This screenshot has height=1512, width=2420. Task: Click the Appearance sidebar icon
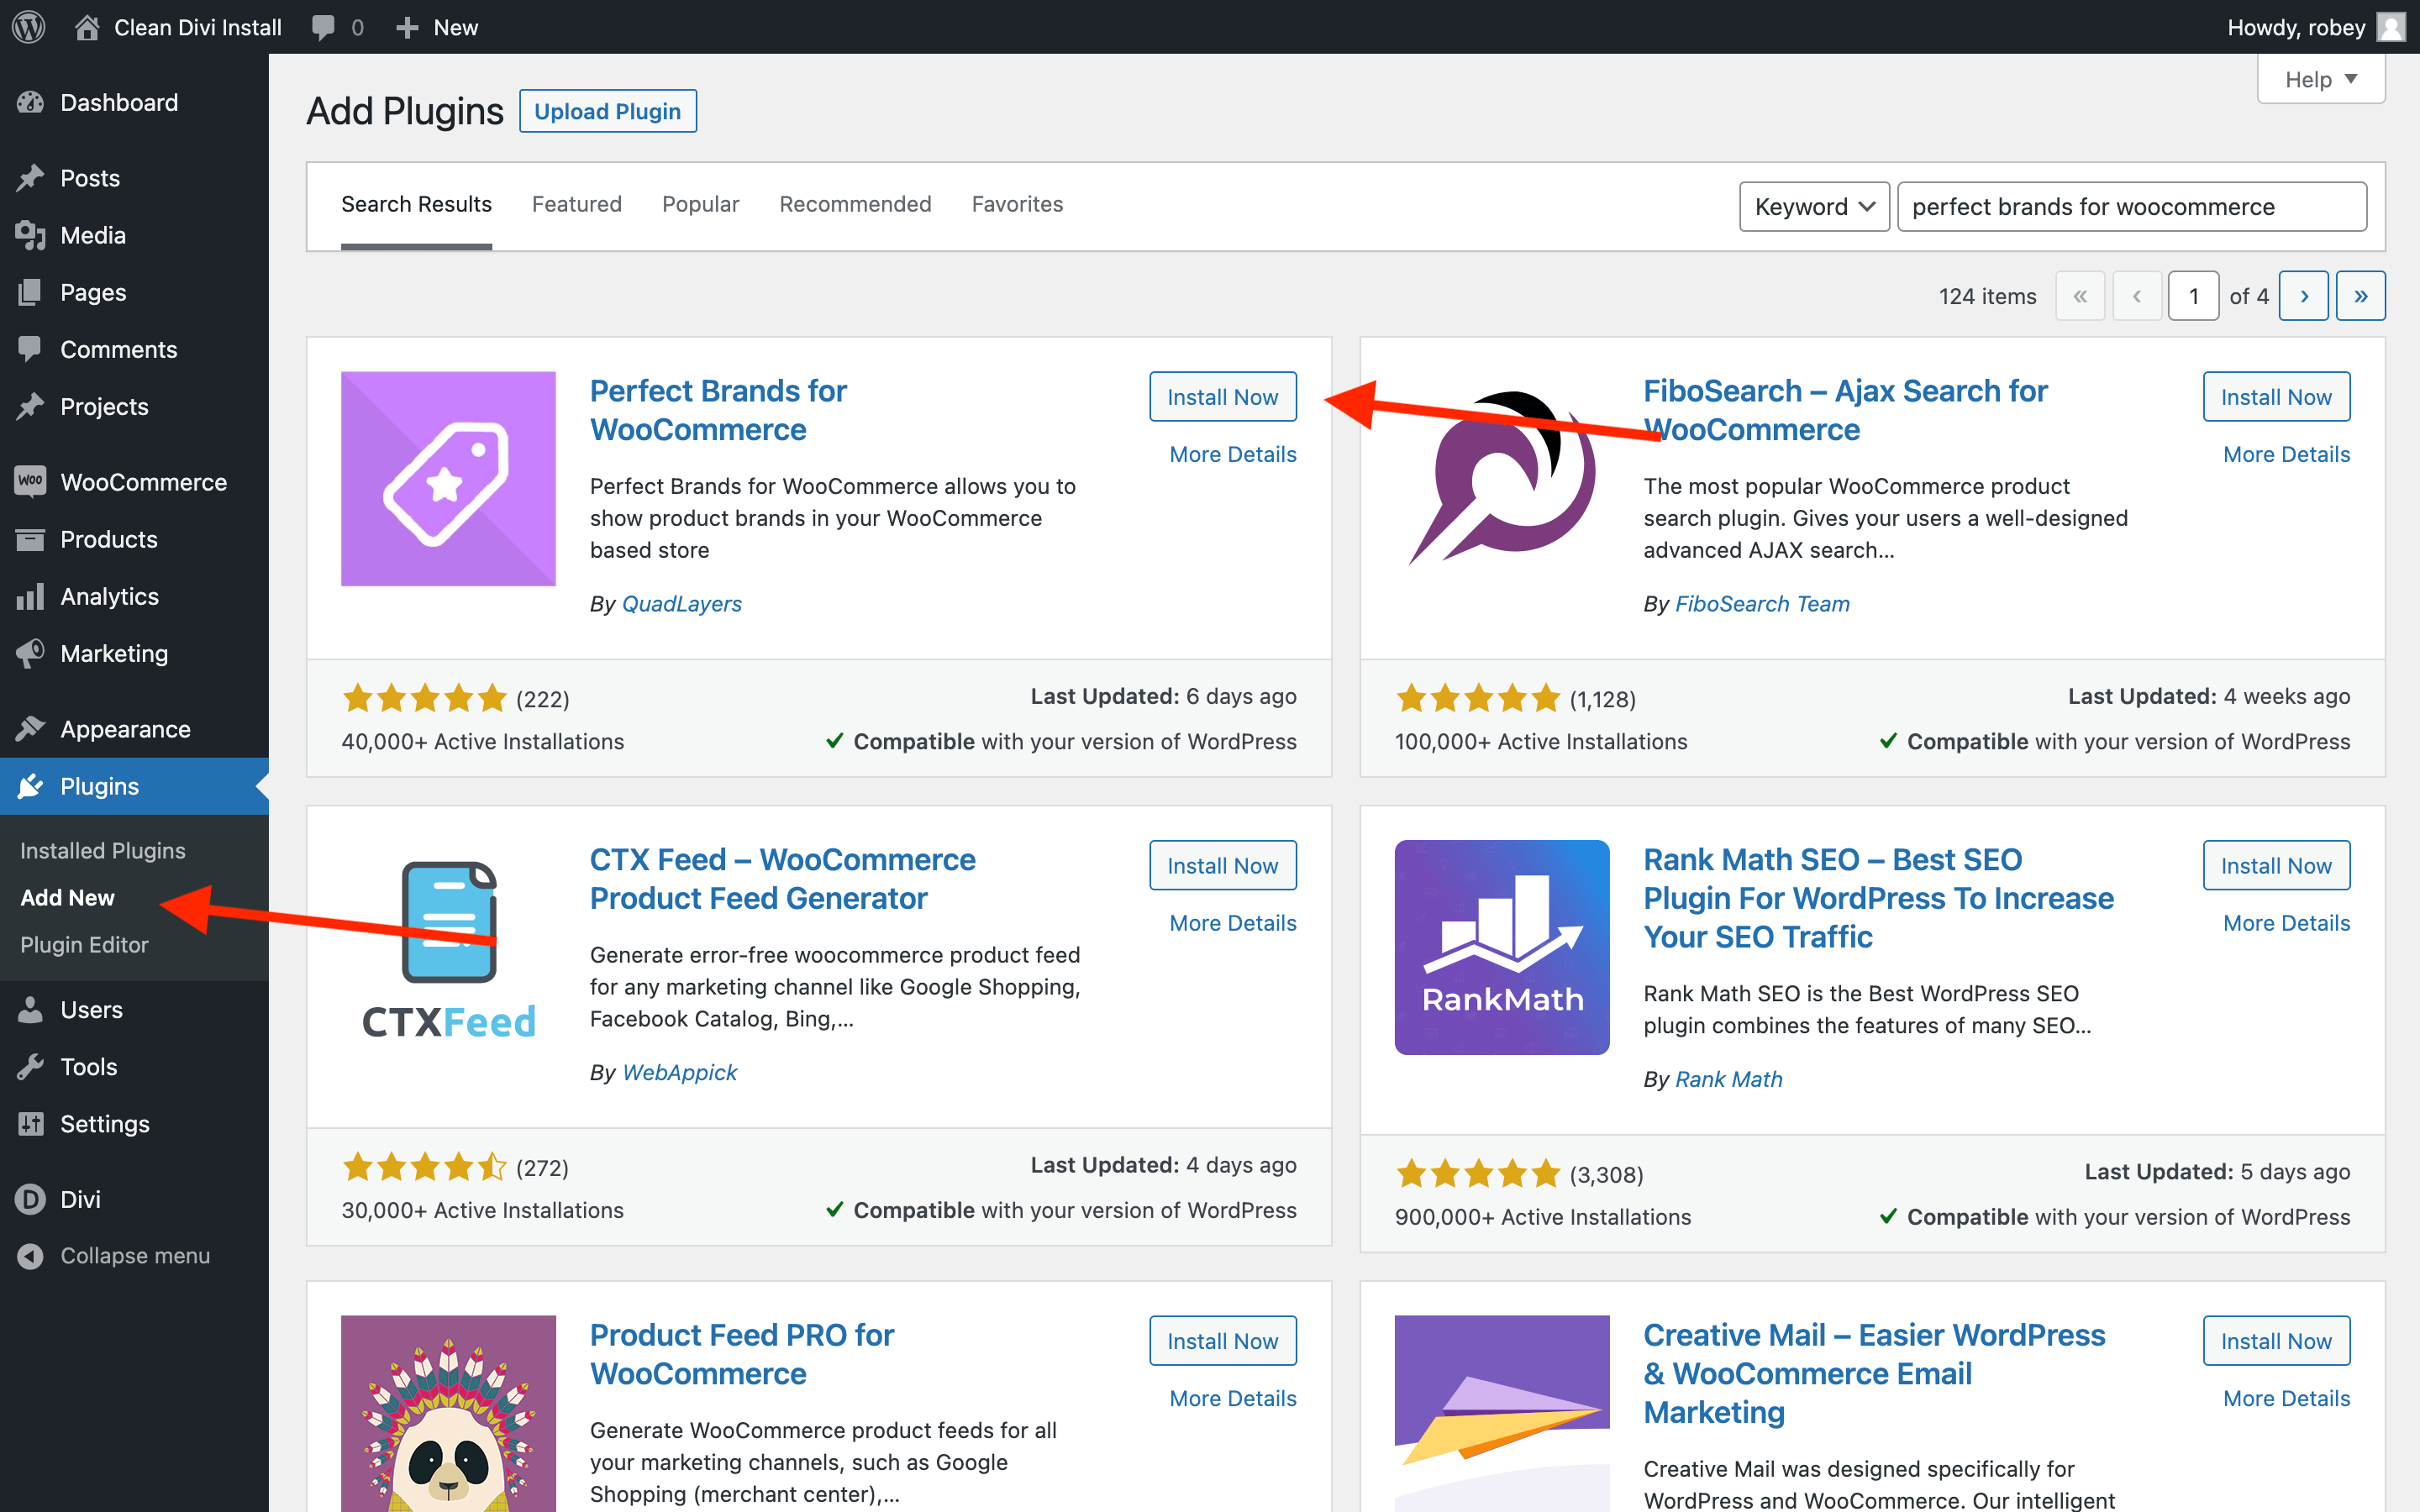[x=33, y=730]
